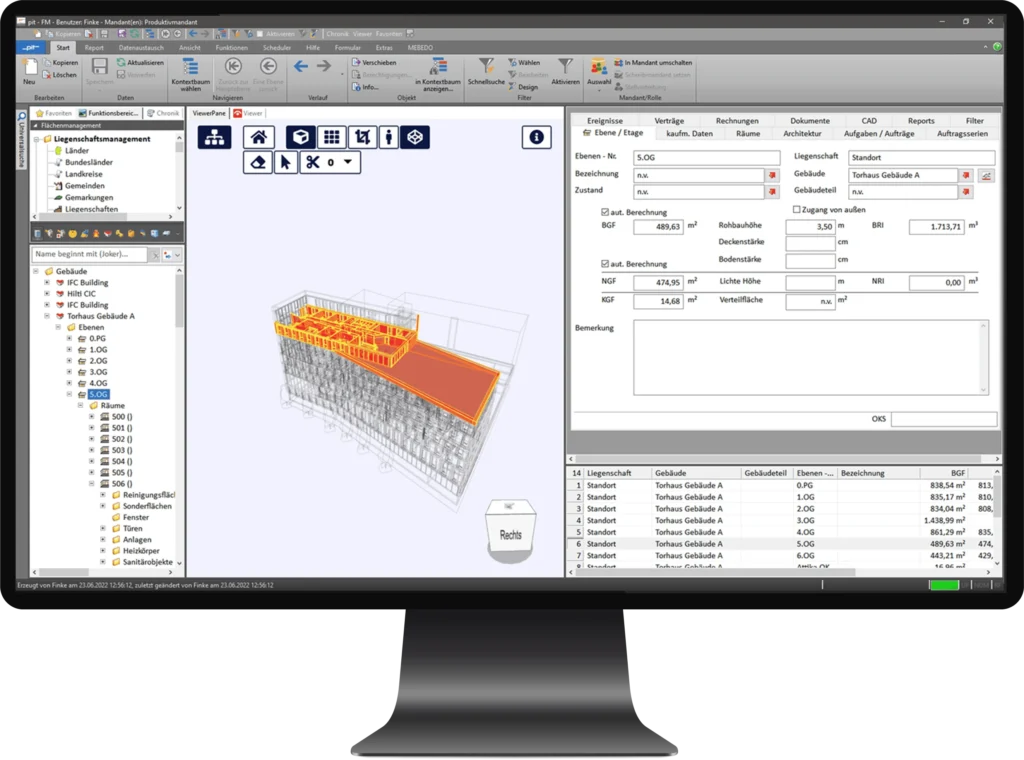
Task: Click the Verschieben button in Objekt group
Action: (x=378, y=62)
